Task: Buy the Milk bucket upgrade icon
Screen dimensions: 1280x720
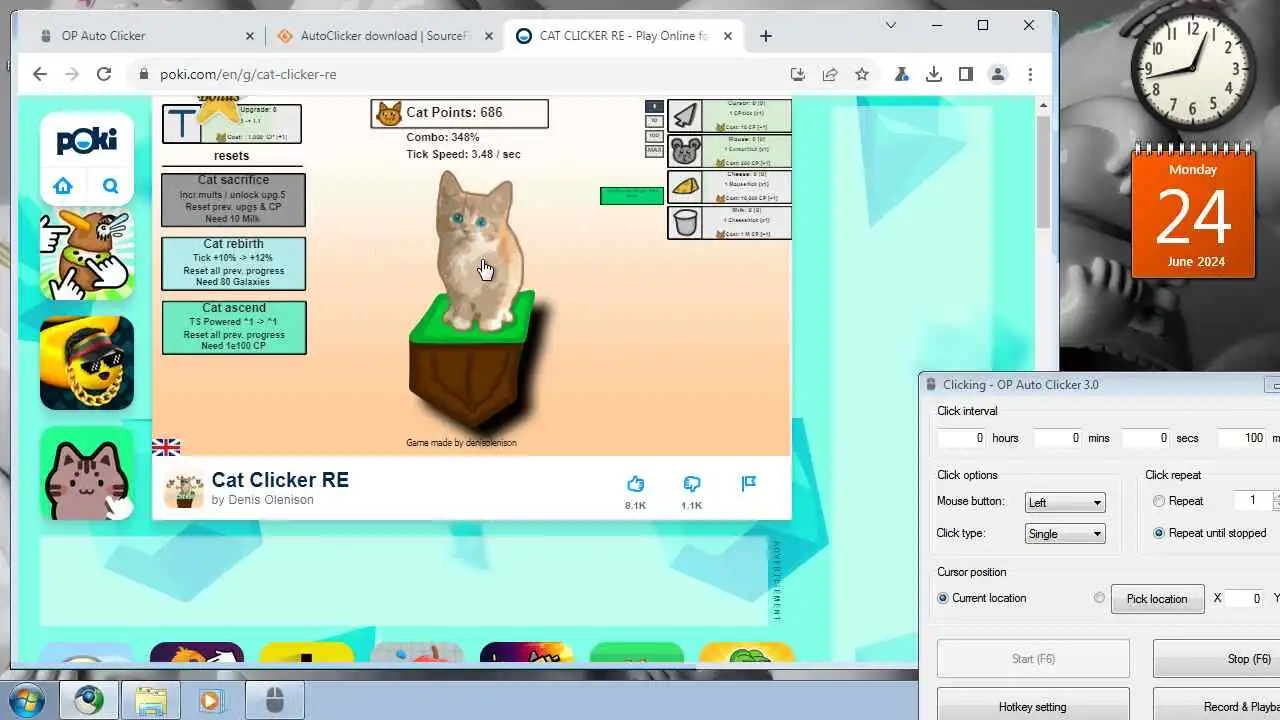Action: tap(685, 222)
